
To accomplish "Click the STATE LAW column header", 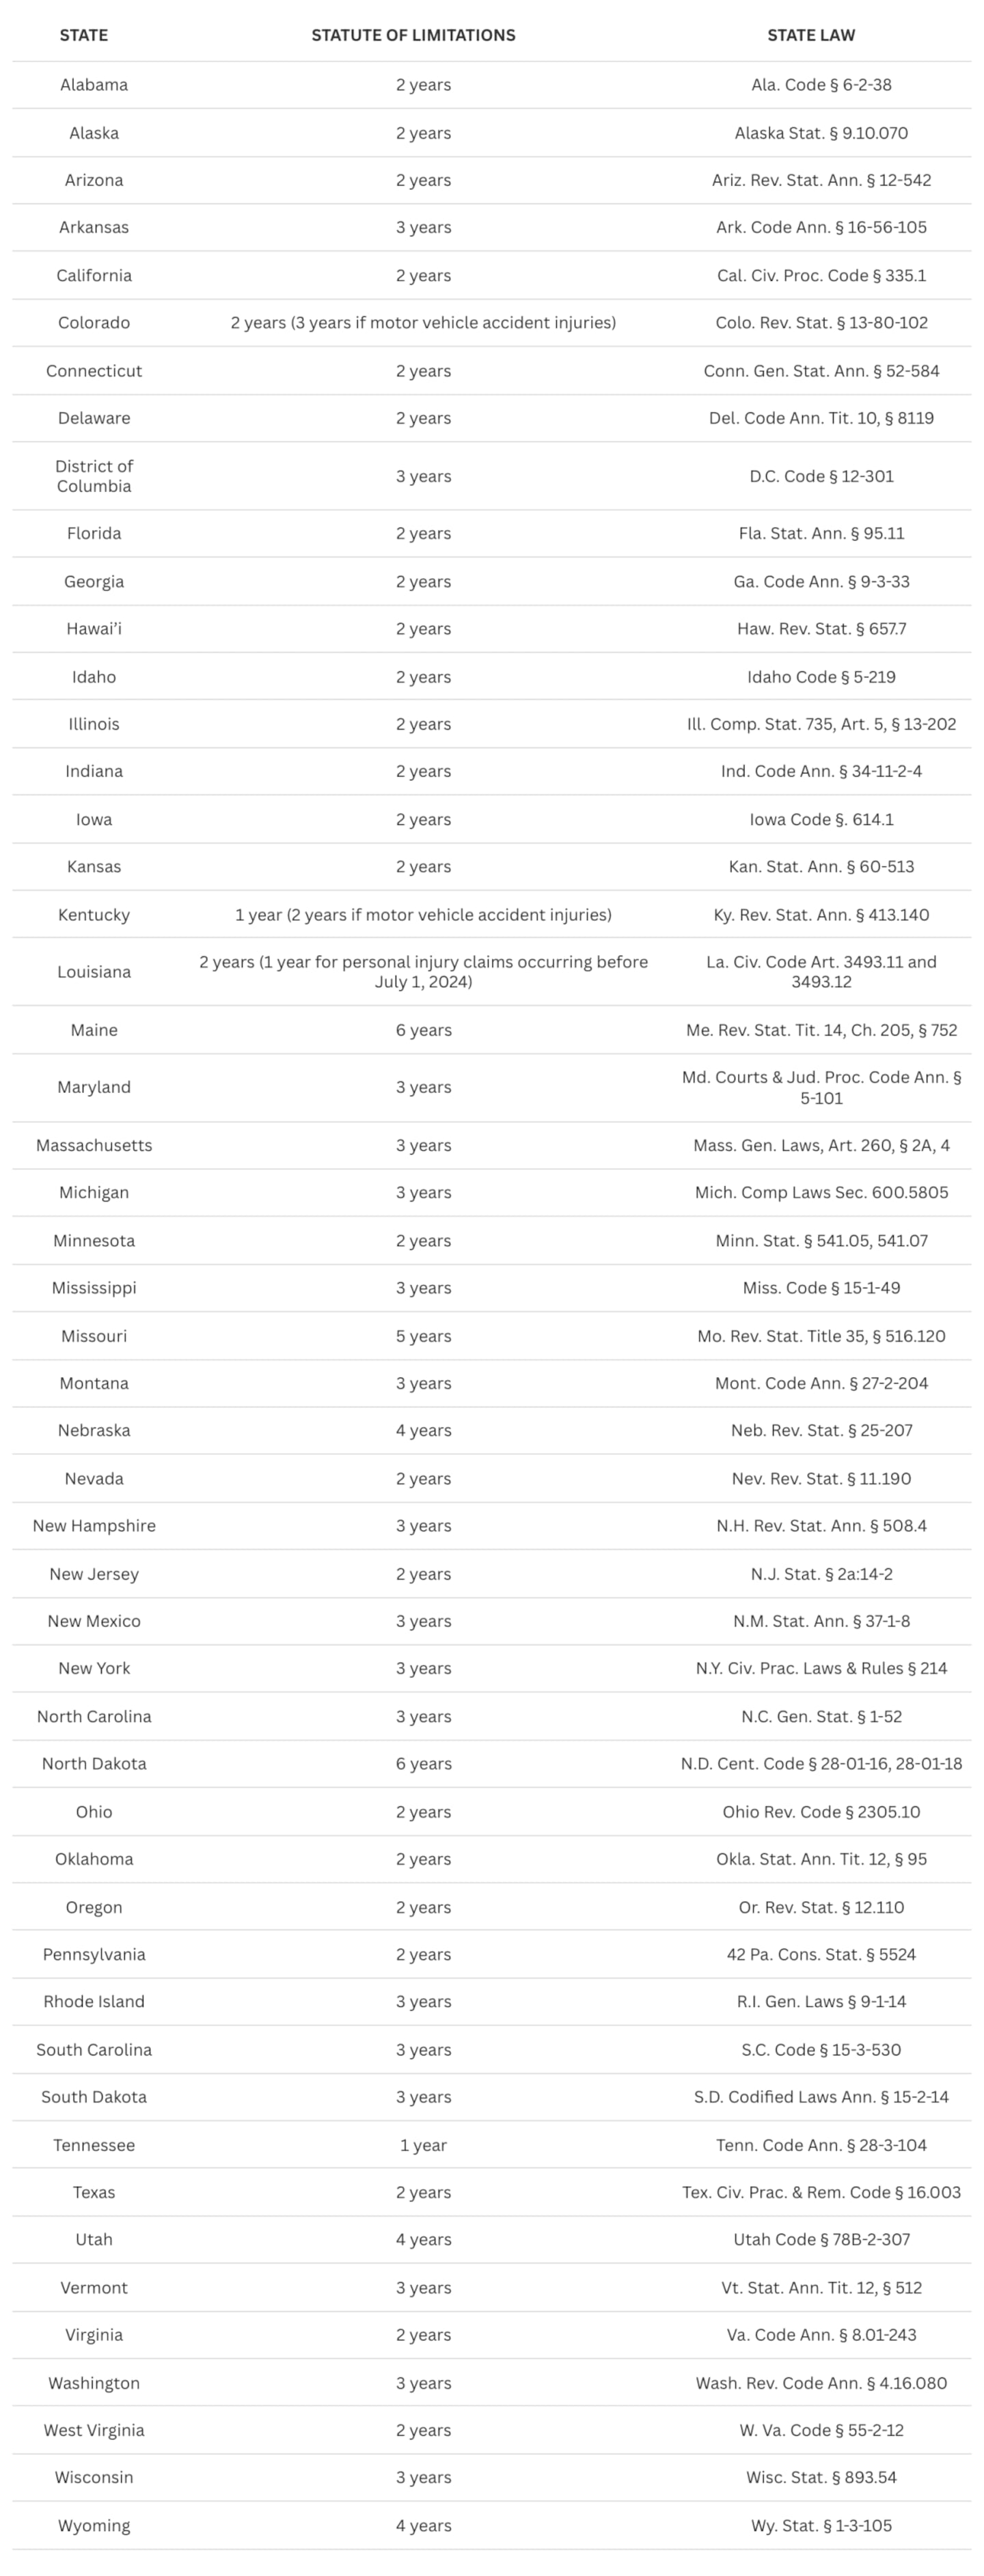I will click(x=811, y=35).
